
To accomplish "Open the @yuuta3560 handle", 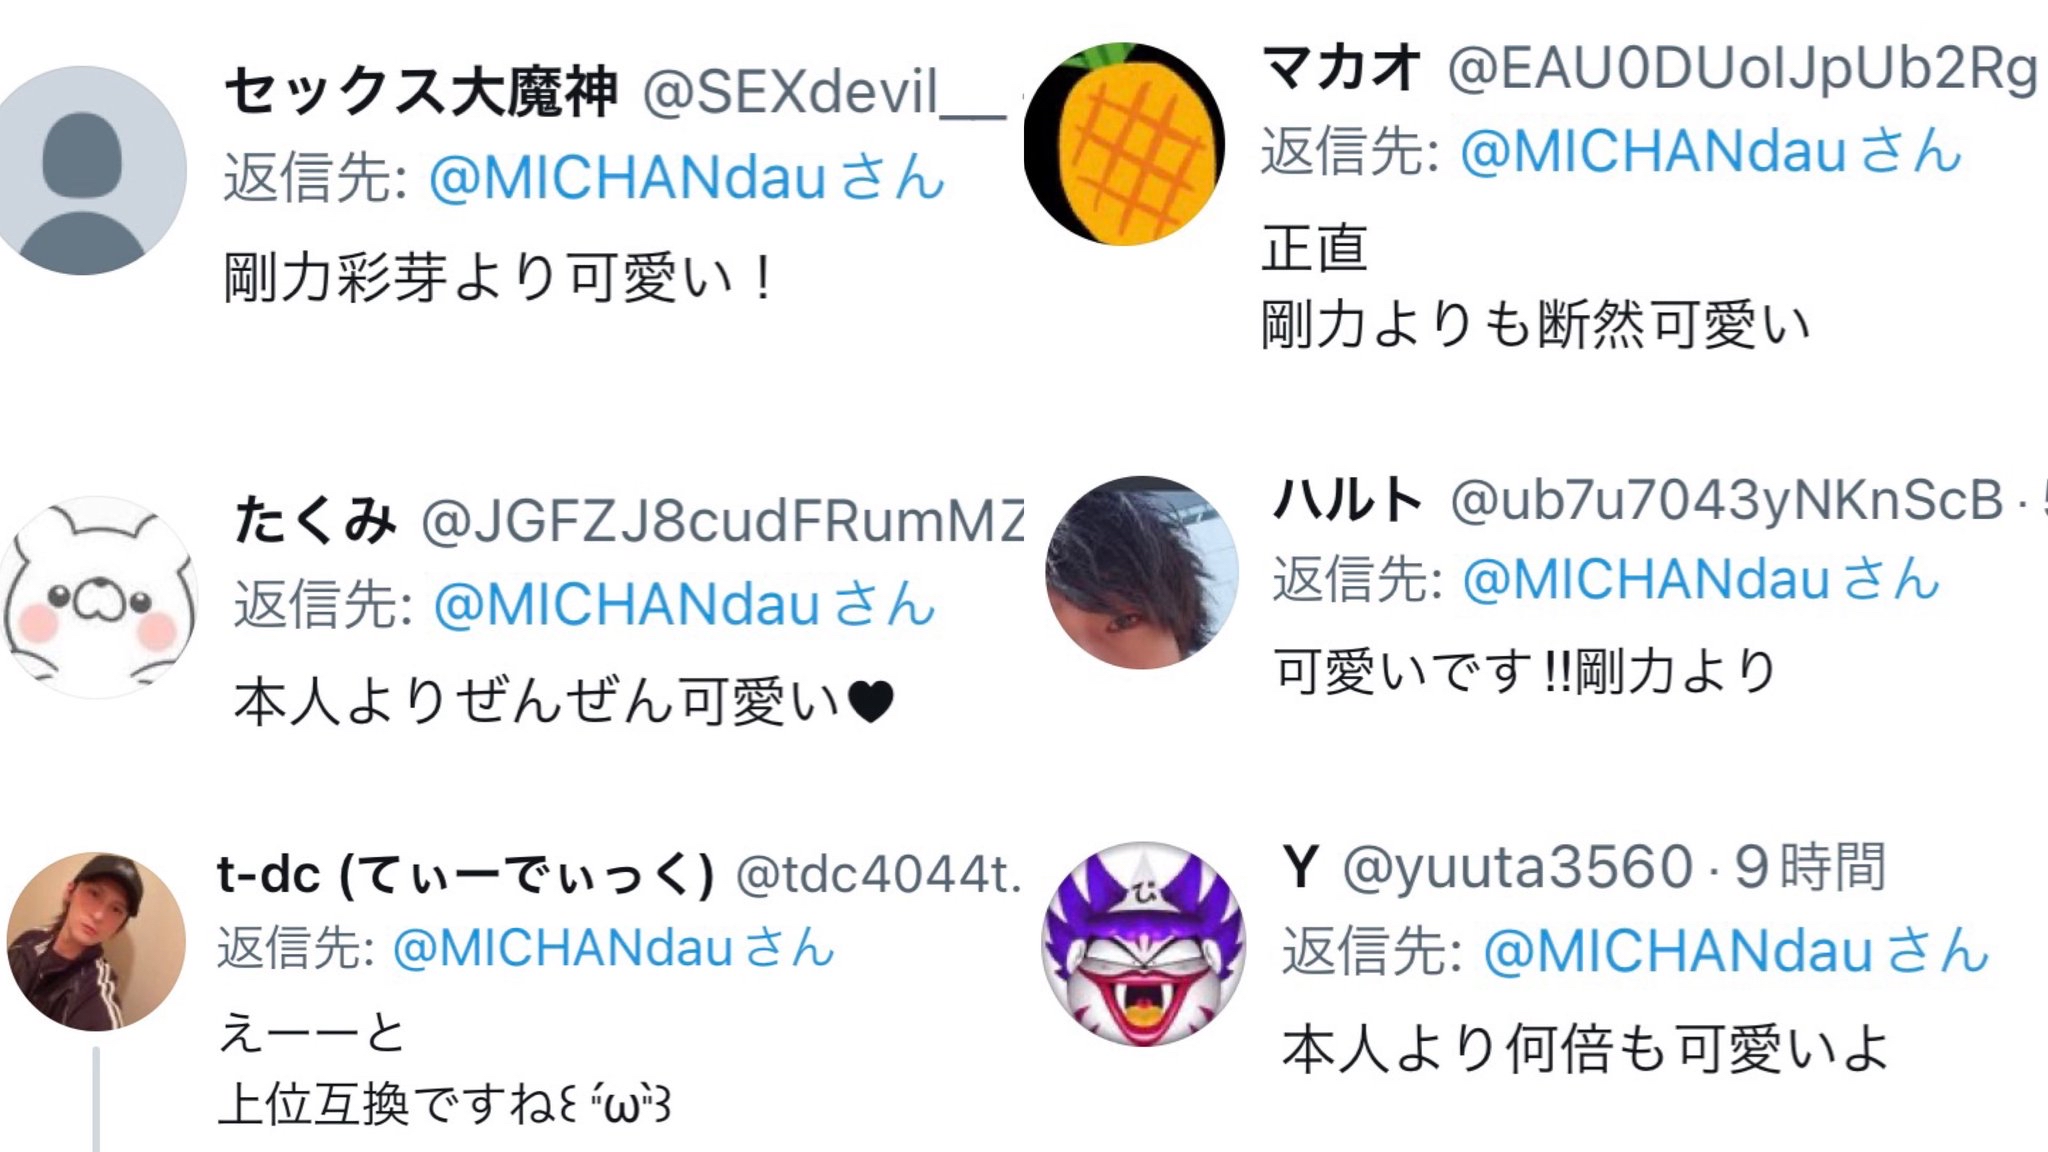I will point(1517,867).
